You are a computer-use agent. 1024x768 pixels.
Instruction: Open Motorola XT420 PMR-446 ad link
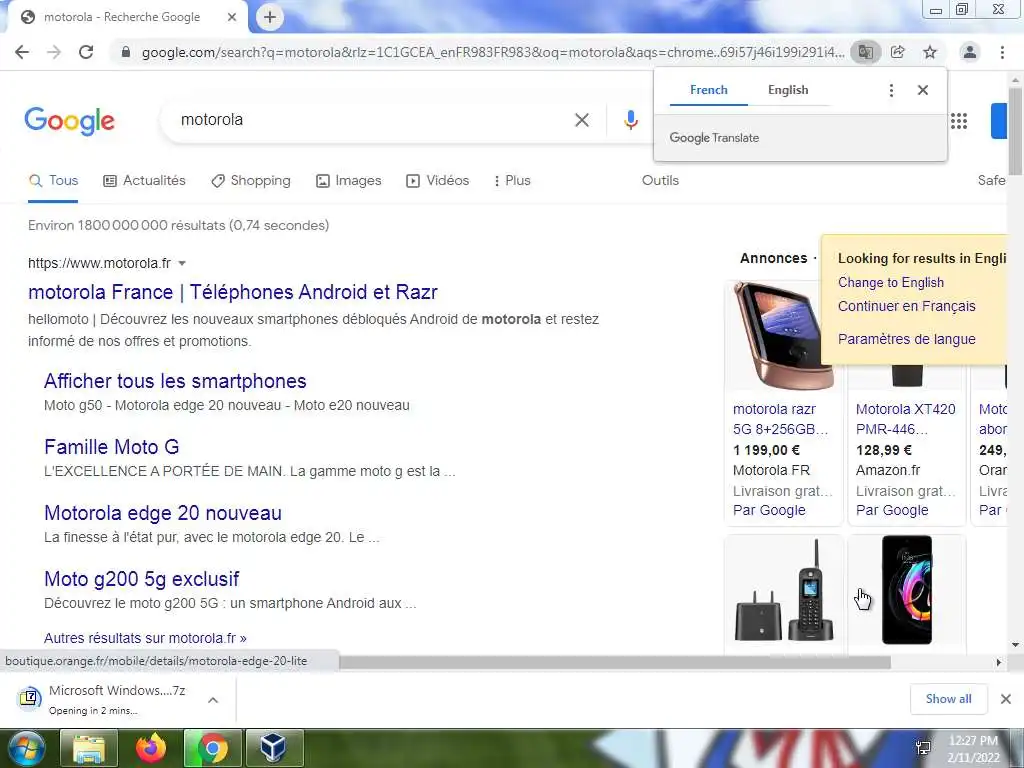pos(905,419)
